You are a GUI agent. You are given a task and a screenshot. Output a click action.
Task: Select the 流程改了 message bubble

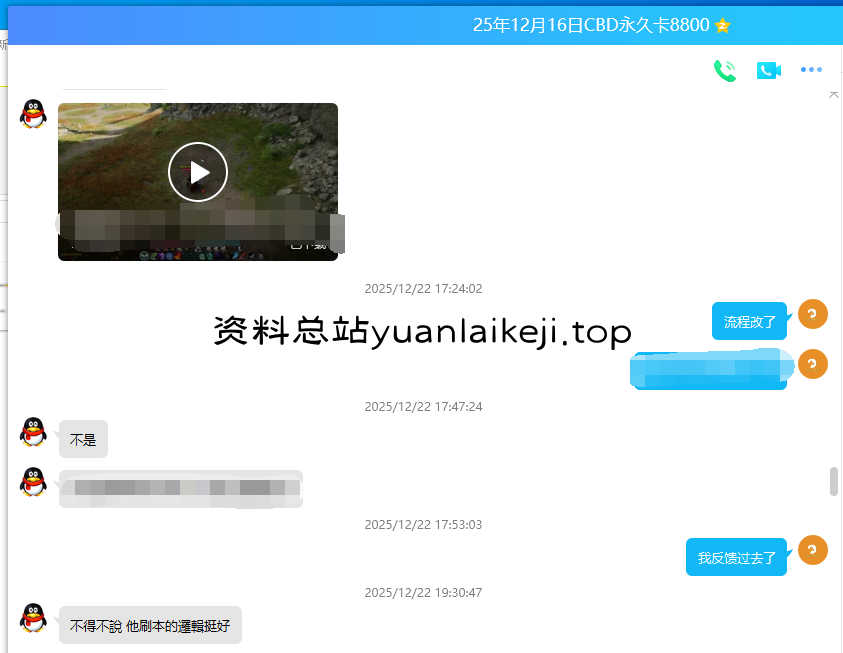click(x=749, y=321)
